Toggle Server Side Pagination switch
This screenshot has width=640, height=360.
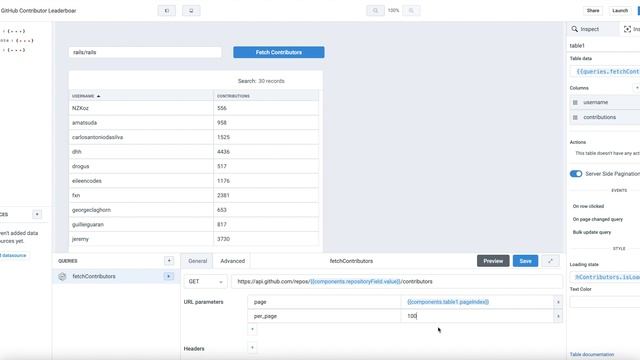[576, 174]
